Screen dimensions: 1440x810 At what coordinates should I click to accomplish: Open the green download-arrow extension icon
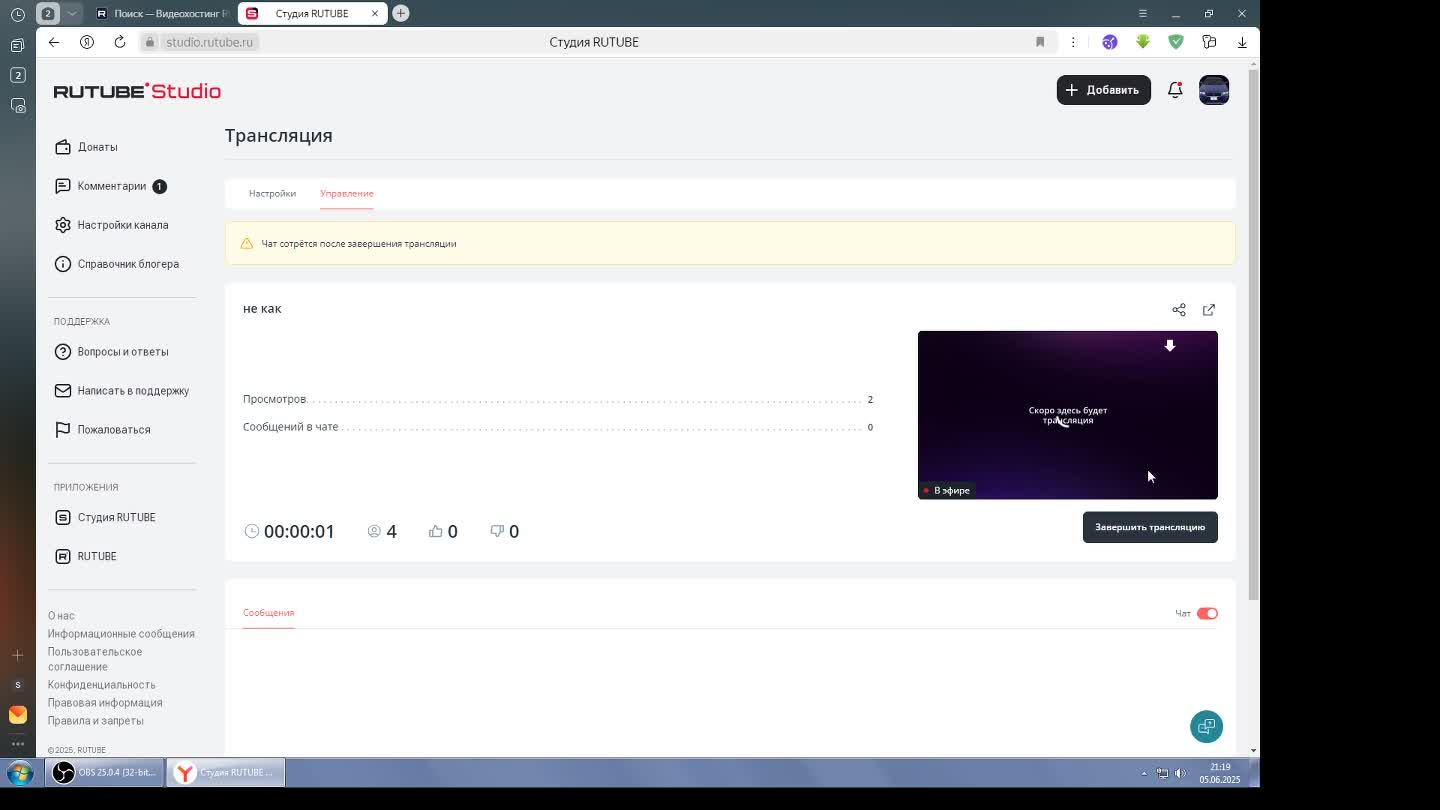(1143, 42)
